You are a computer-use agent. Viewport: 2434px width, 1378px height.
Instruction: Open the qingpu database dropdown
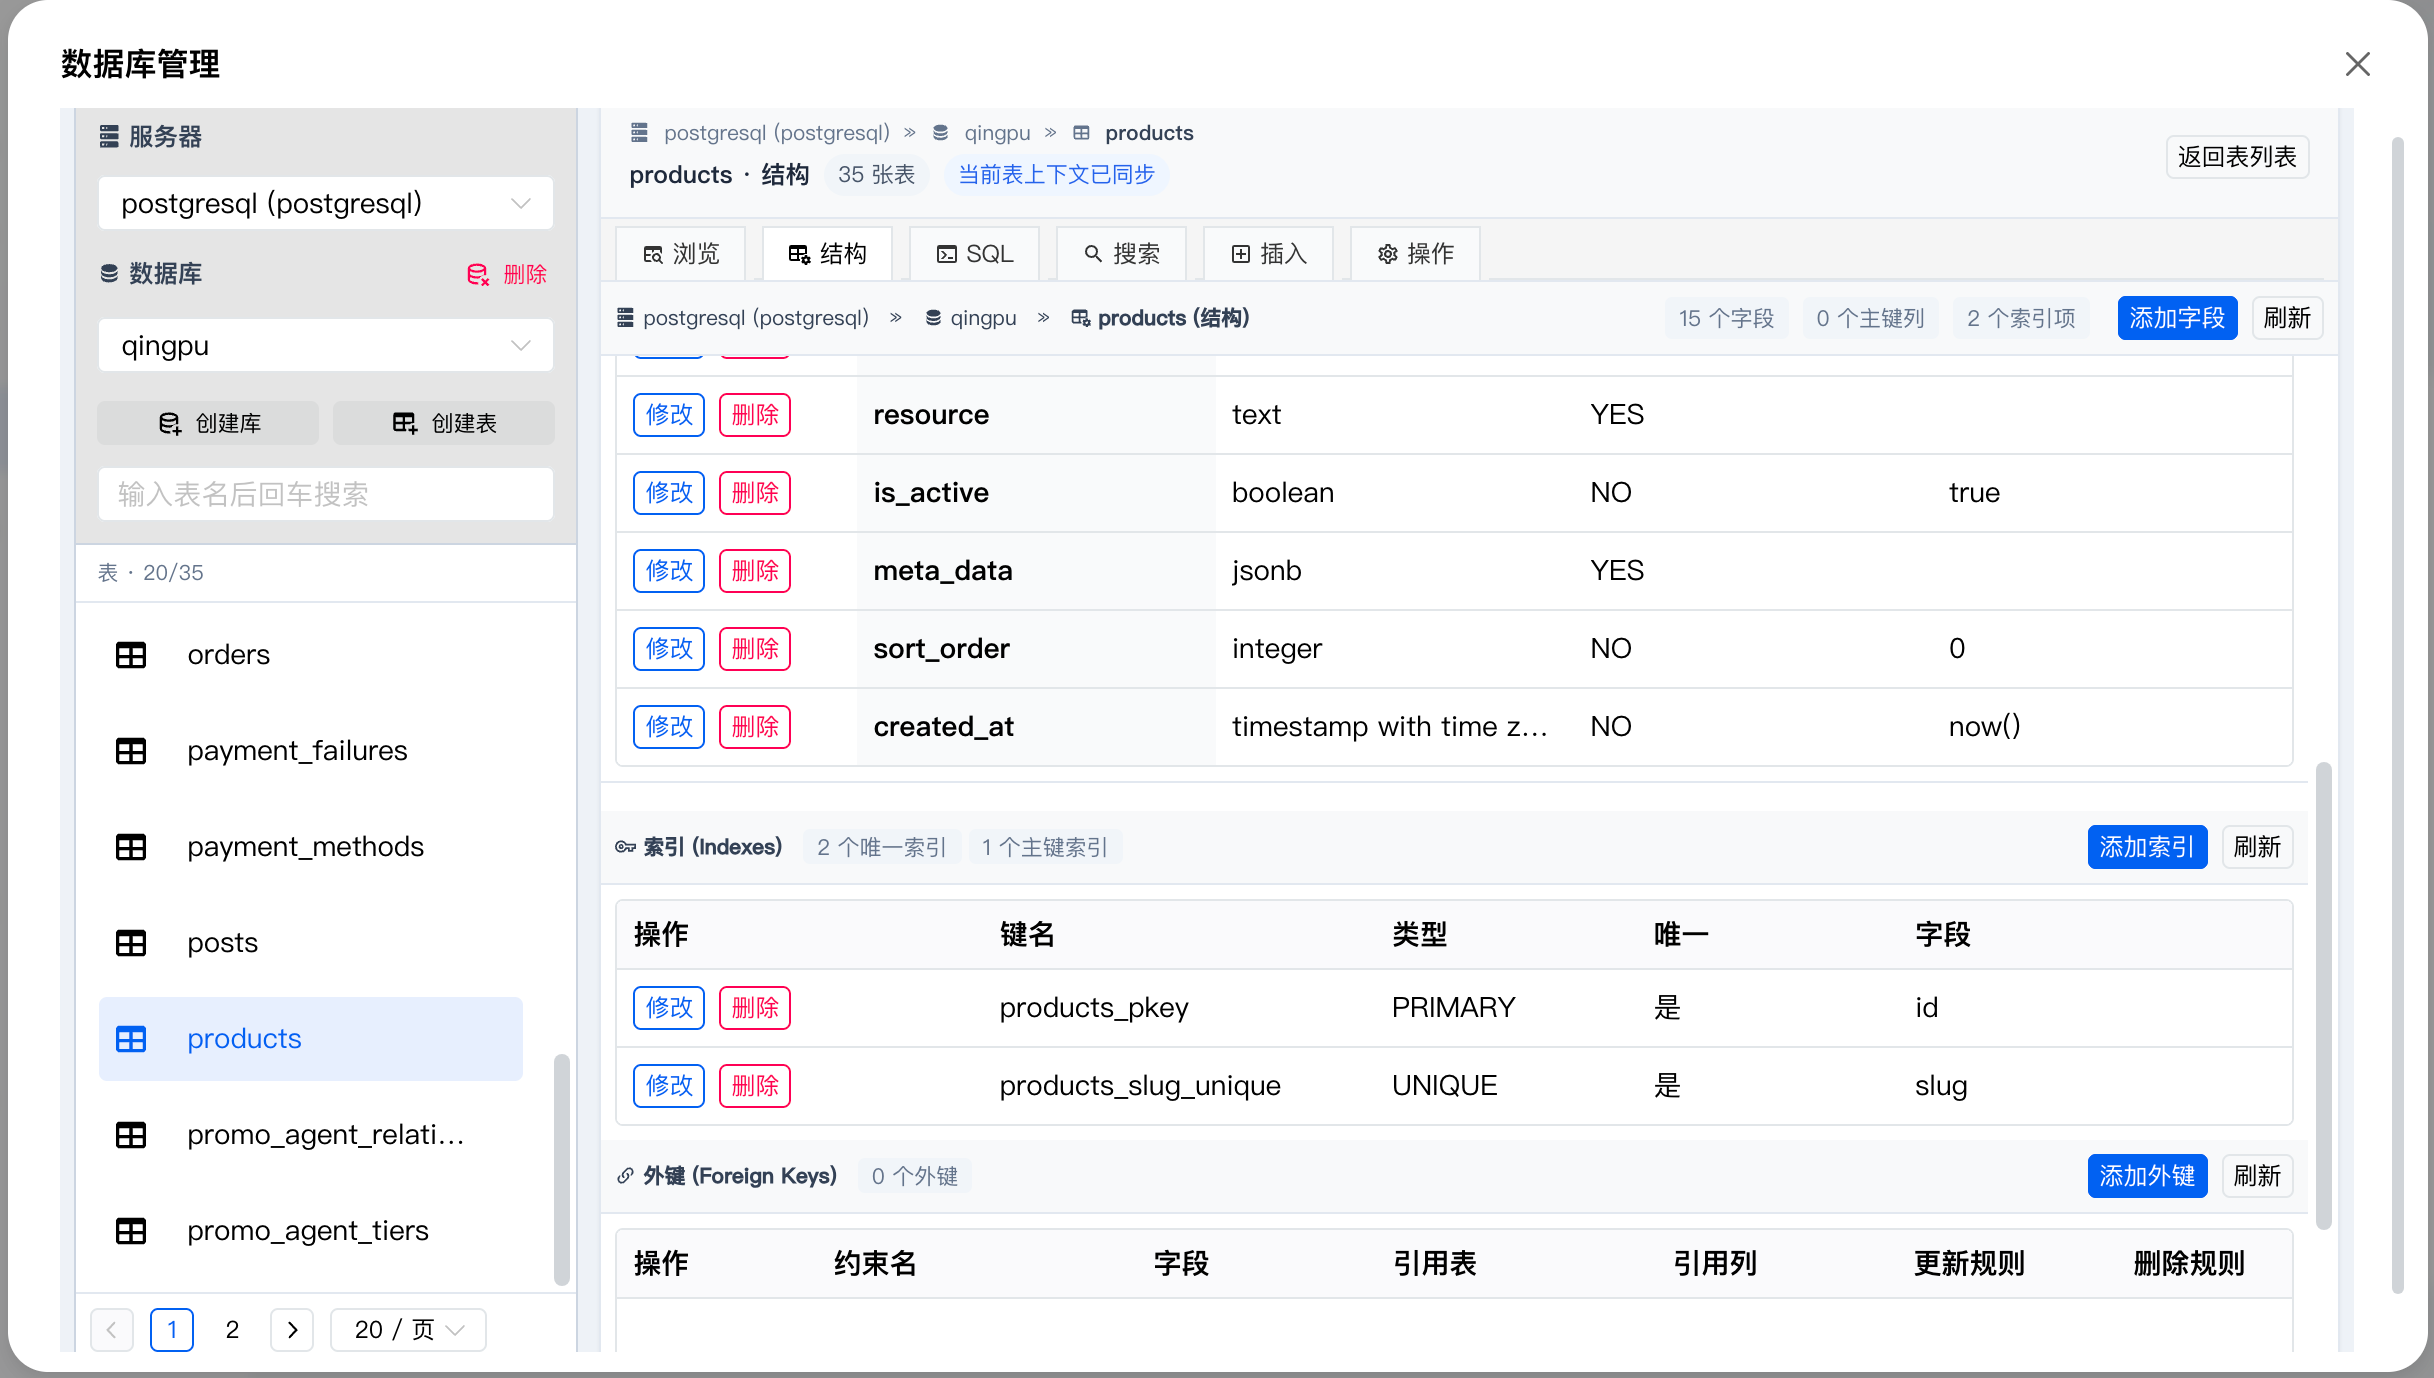point(326,345)
